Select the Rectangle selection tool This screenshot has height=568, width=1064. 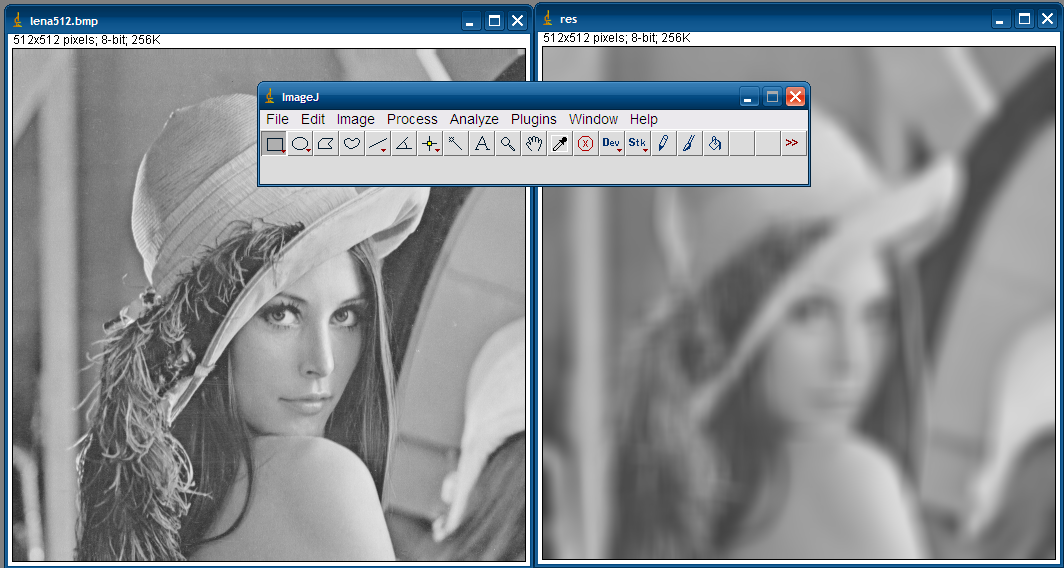coord(274,144)
